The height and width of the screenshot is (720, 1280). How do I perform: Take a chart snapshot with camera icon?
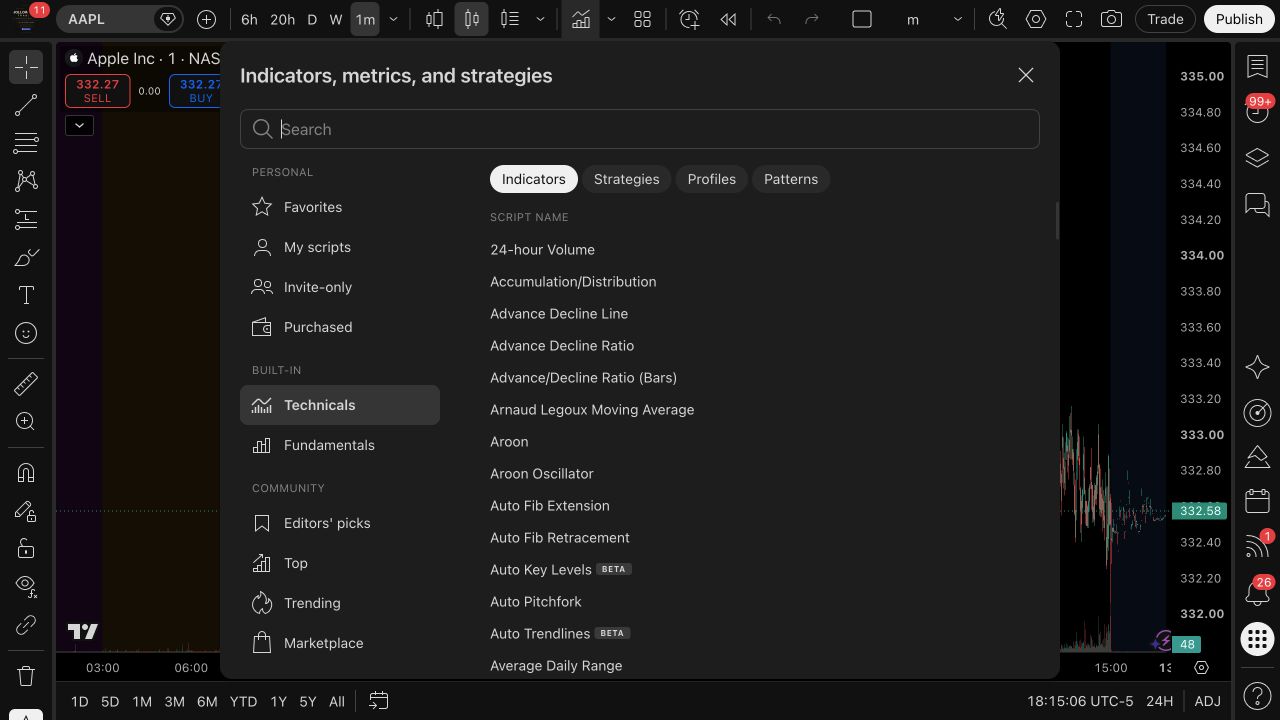click(x=1111, y=19)
